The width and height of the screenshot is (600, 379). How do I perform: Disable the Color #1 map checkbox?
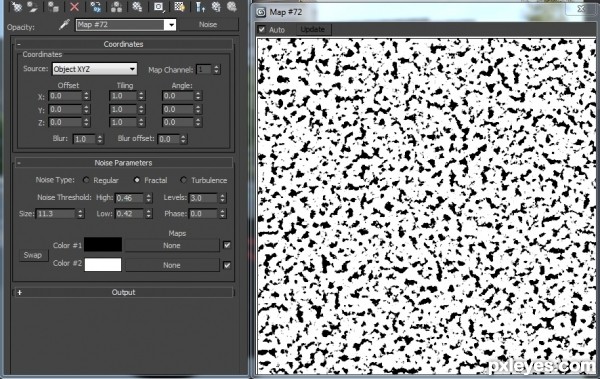point(227,245)
